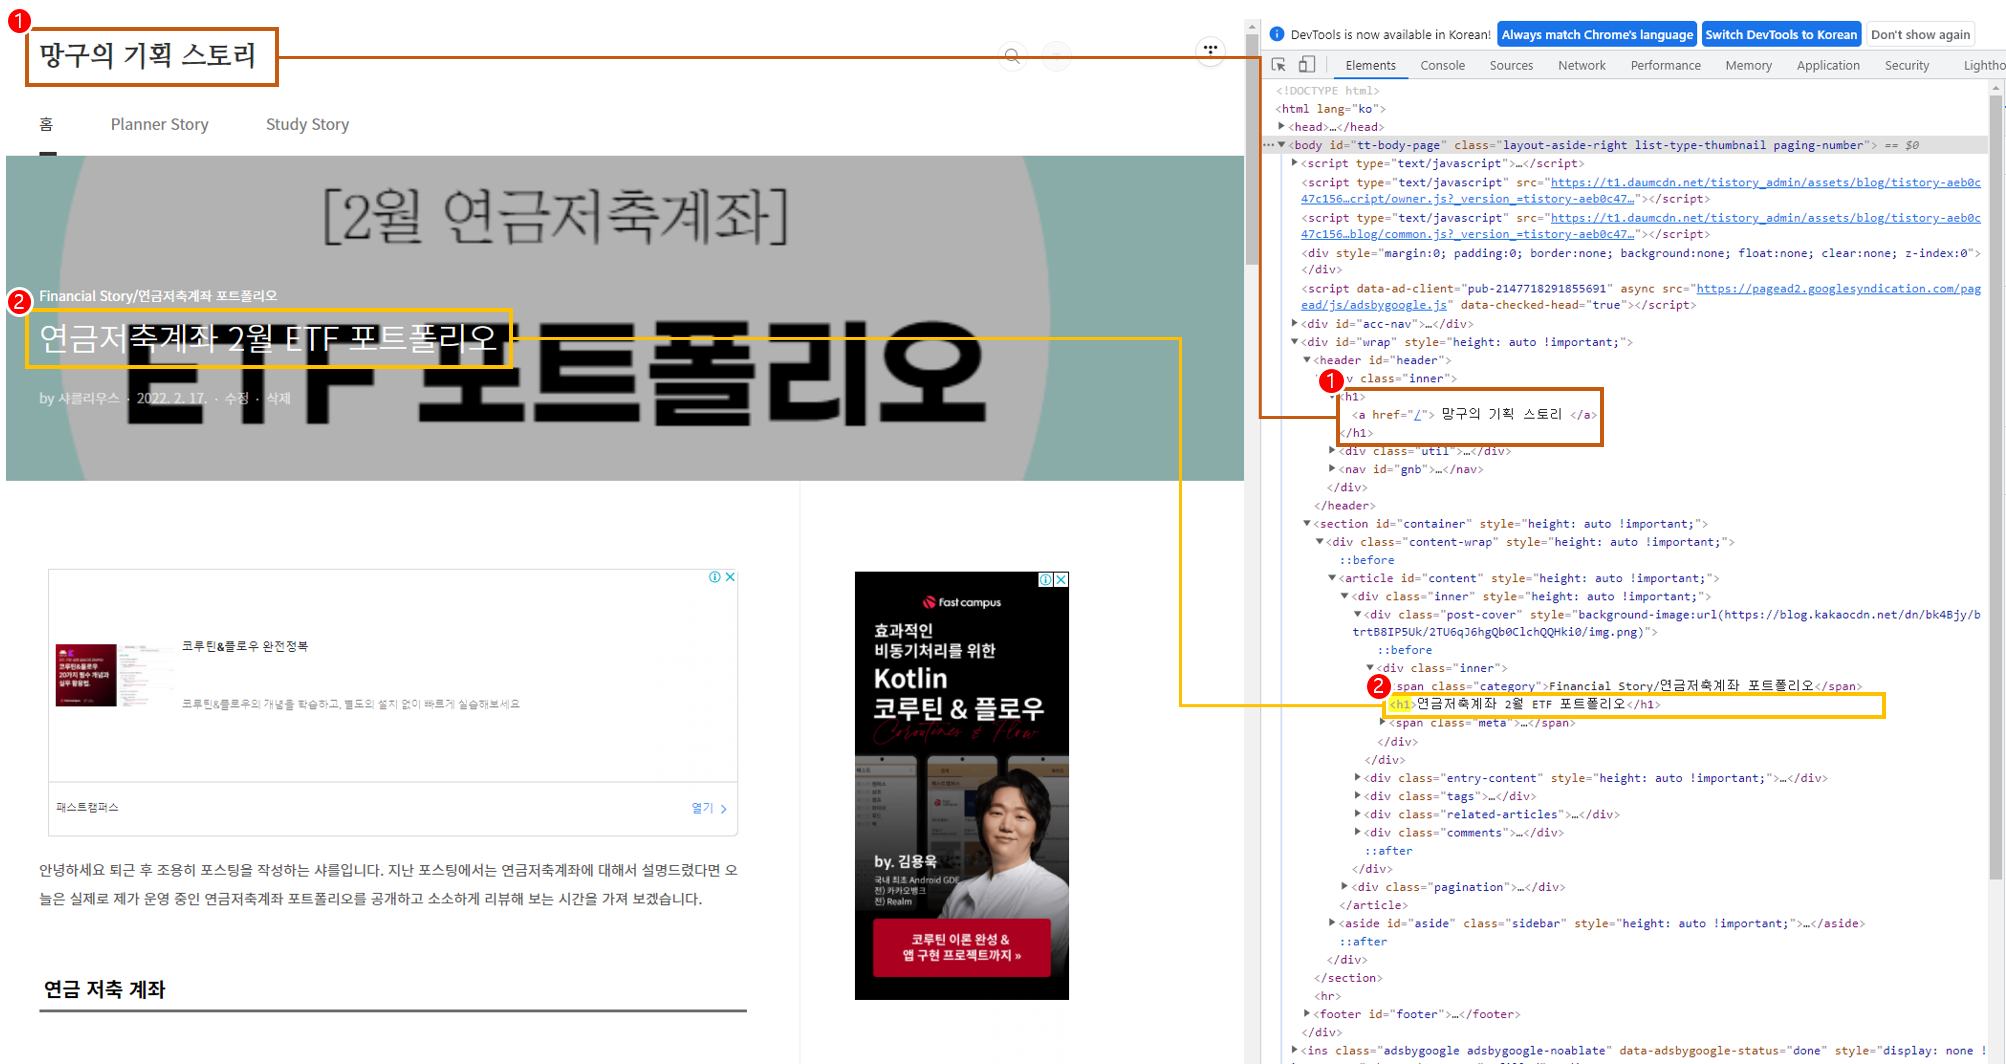Collapse the div id wrap node

(1295, 342)
